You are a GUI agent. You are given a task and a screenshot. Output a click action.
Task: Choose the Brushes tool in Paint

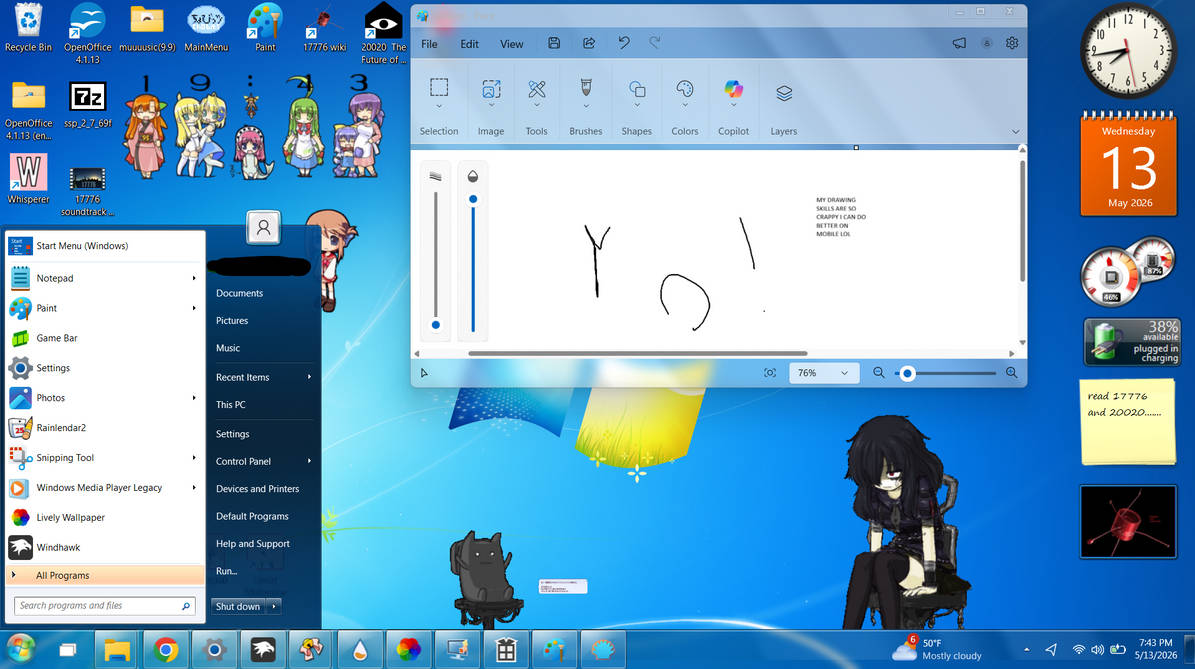tap(585, 87)
